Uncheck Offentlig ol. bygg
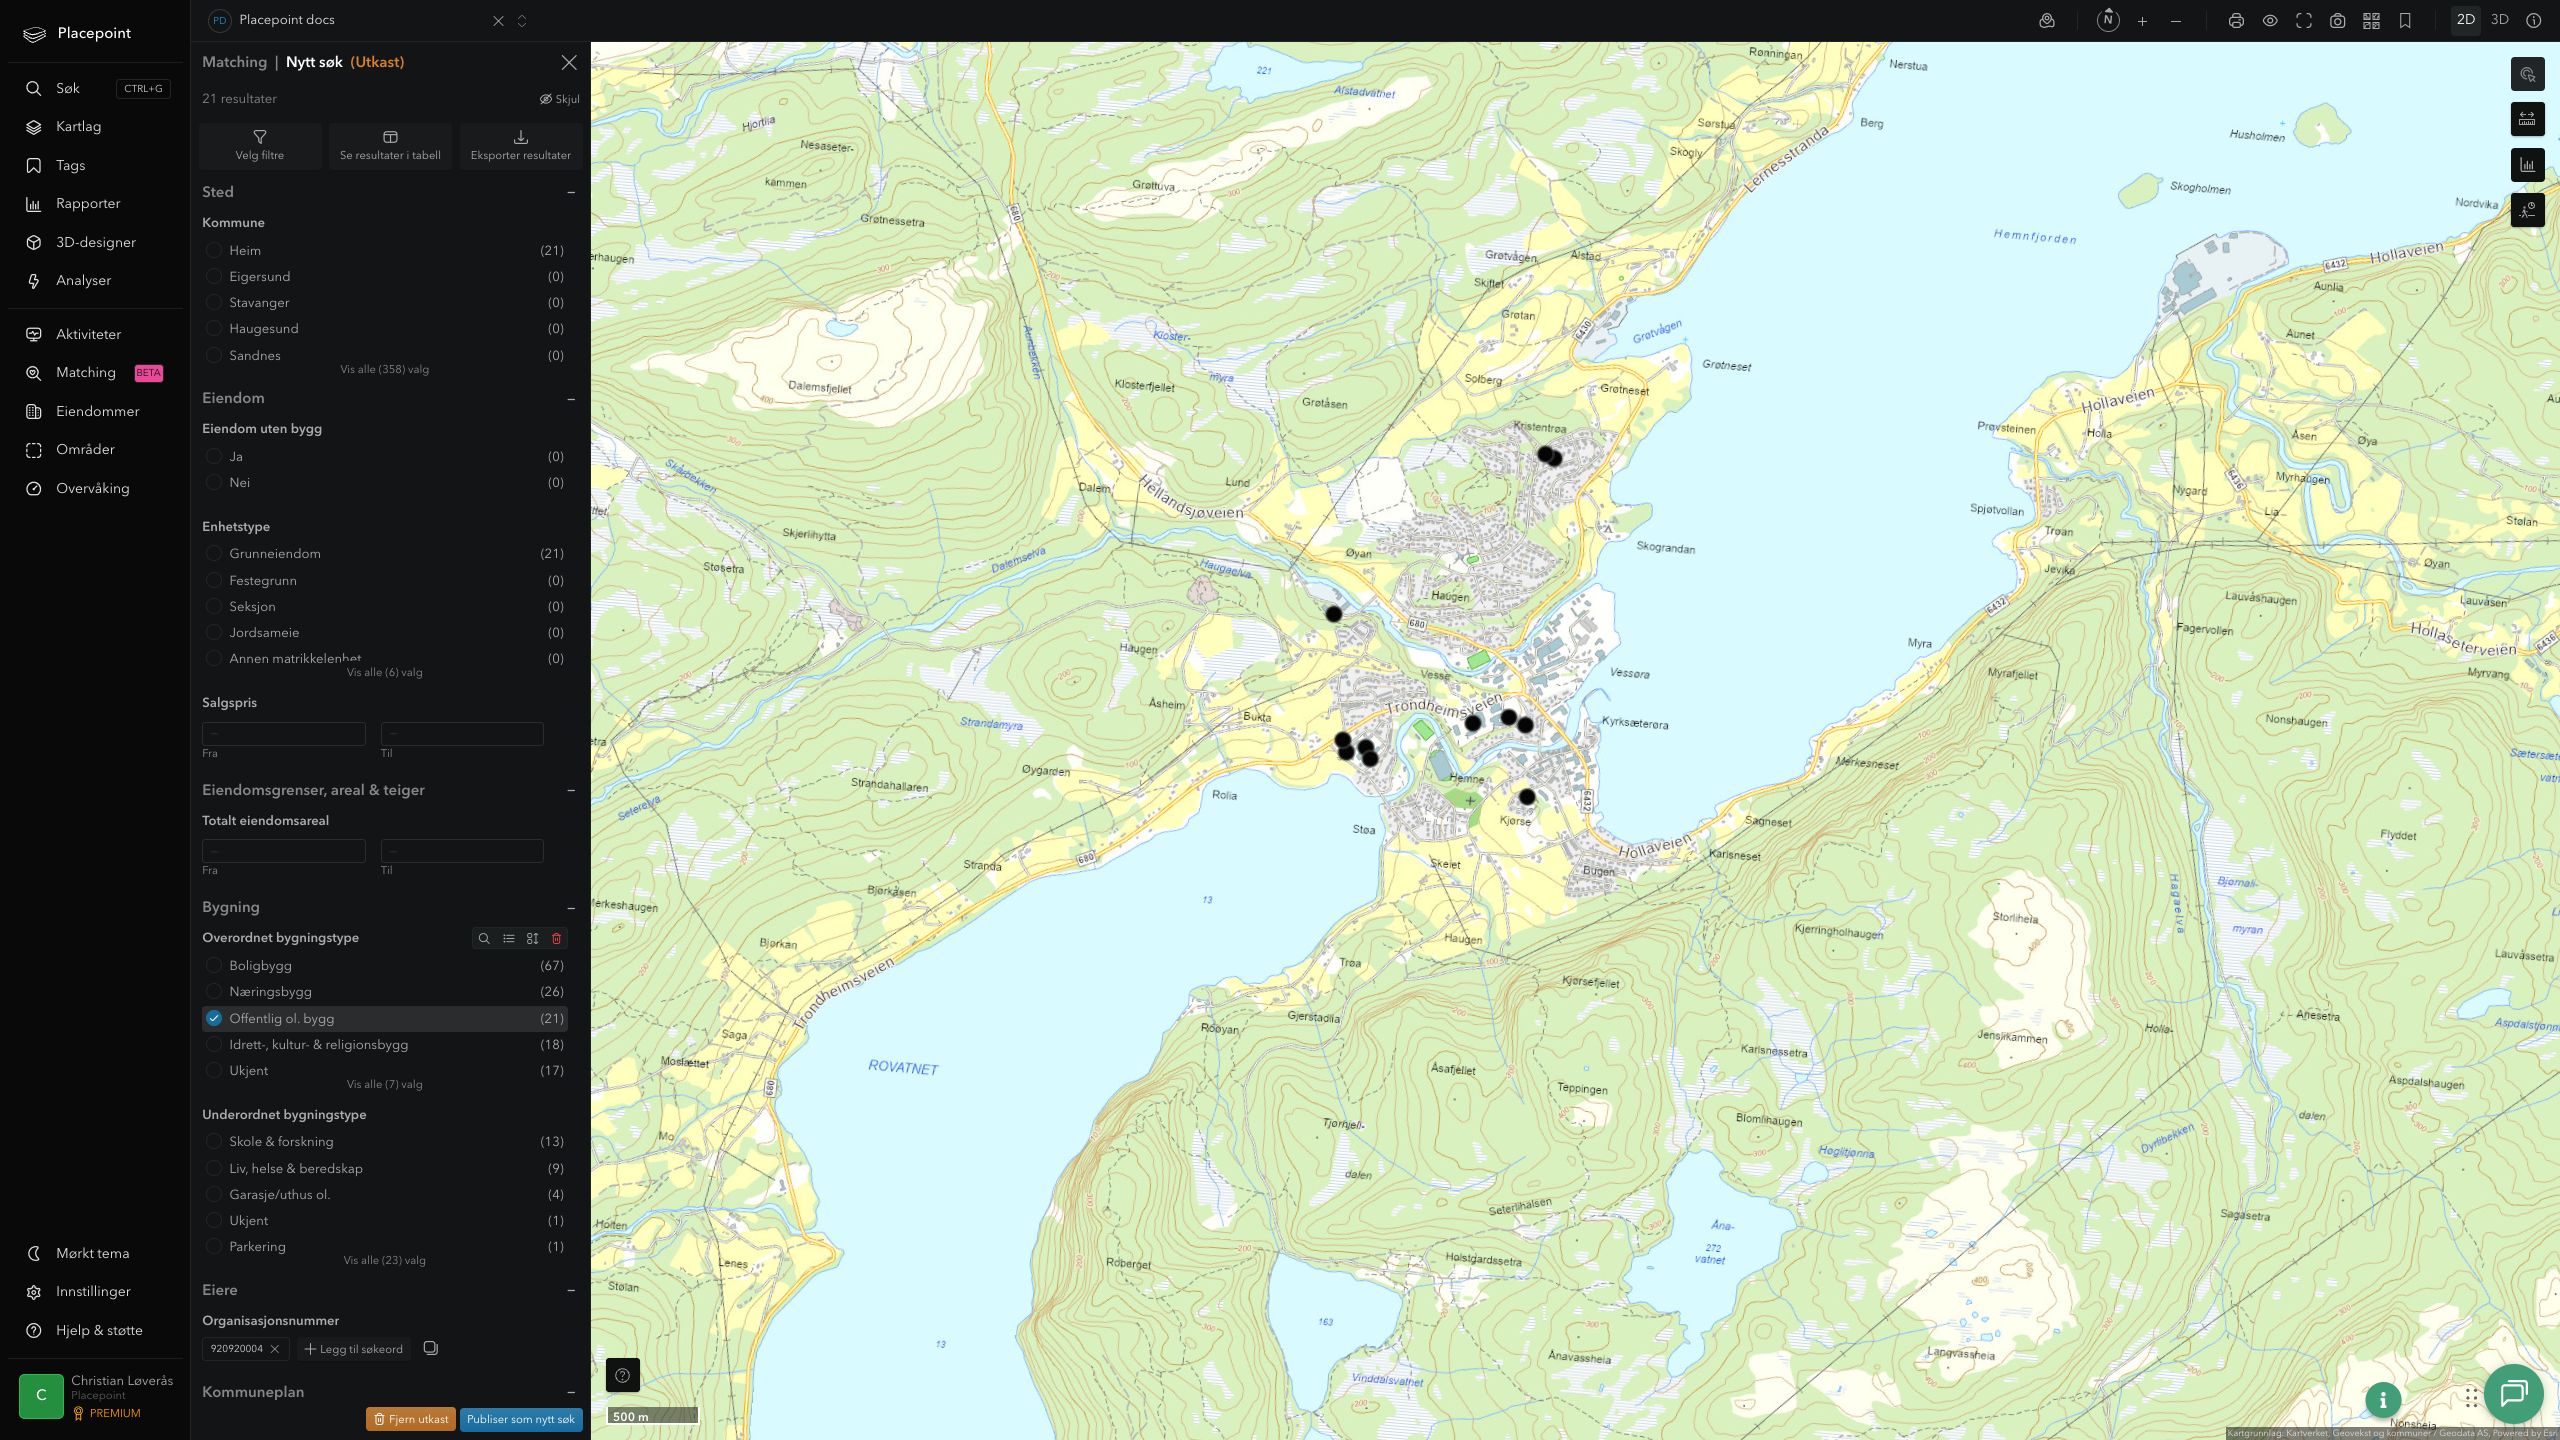2560x1440 pixels. point(384,1018)
